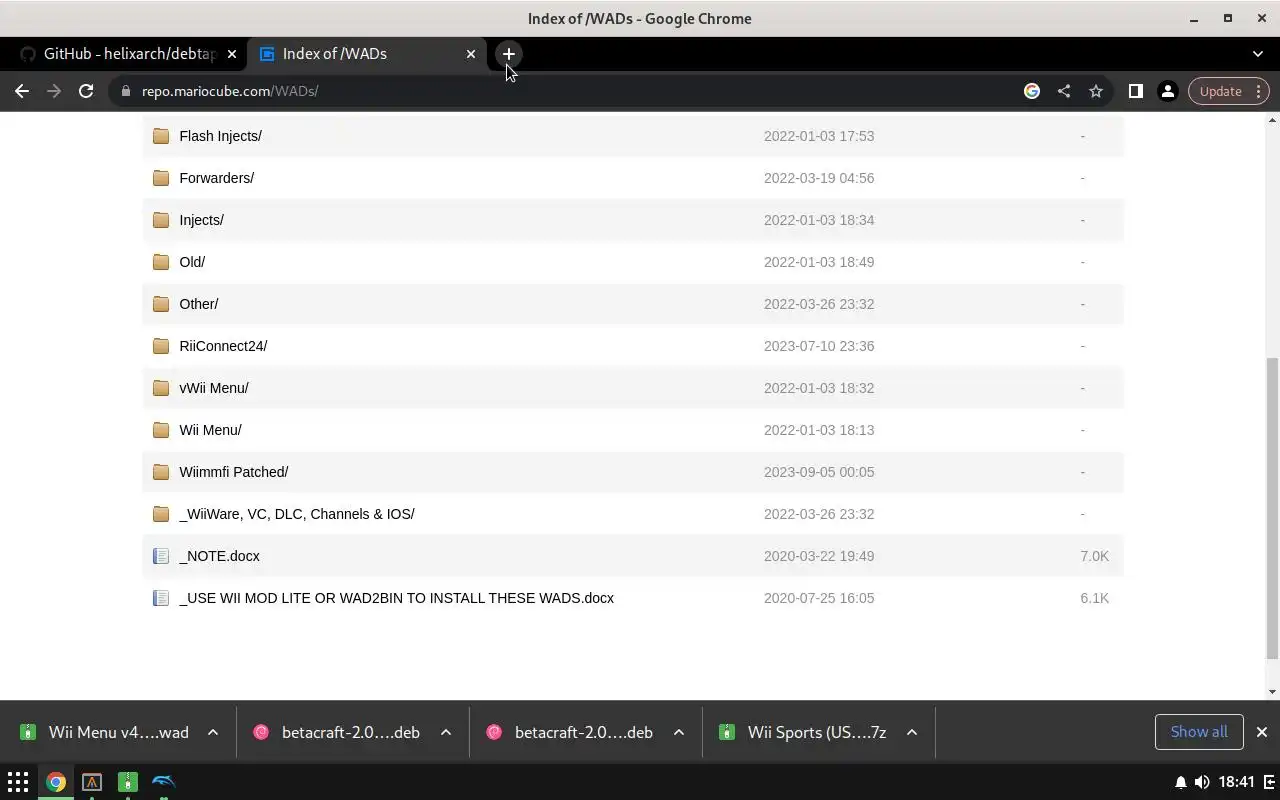Open the archive manager taskbar icon
The image size is (1280, 800).
128,782
